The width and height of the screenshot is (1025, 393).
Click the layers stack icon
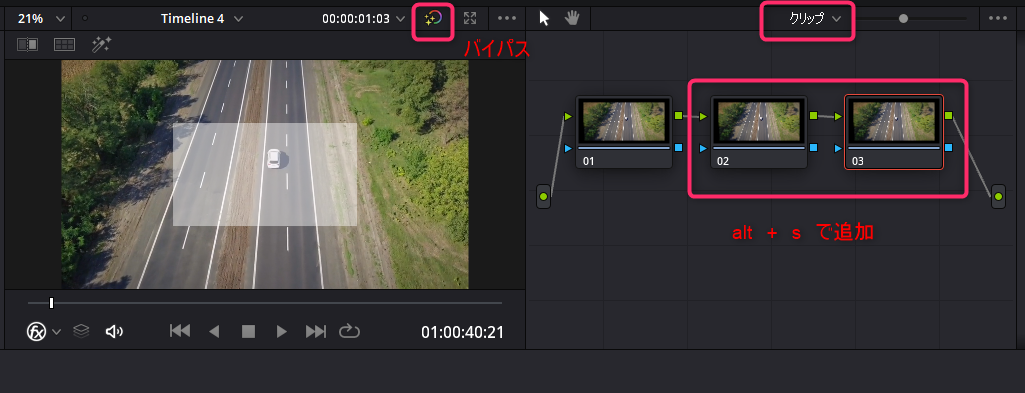pyautogui.click(x=81, y=331)
